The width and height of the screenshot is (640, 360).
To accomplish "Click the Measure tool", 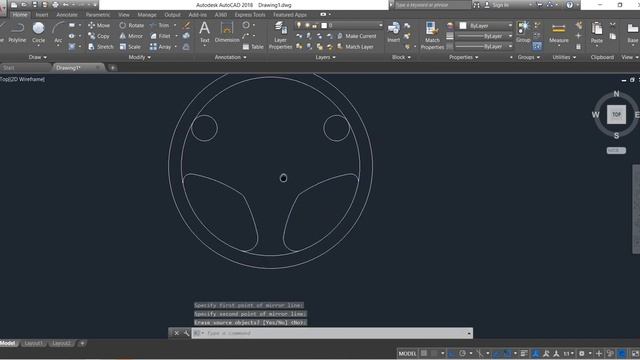I will click(559, 33).
